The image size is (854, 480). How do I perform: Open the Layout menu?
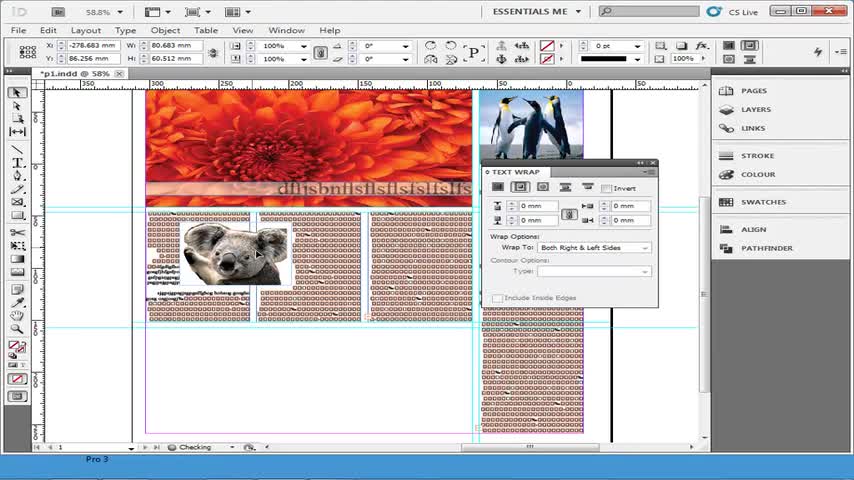tap(86, 31)
